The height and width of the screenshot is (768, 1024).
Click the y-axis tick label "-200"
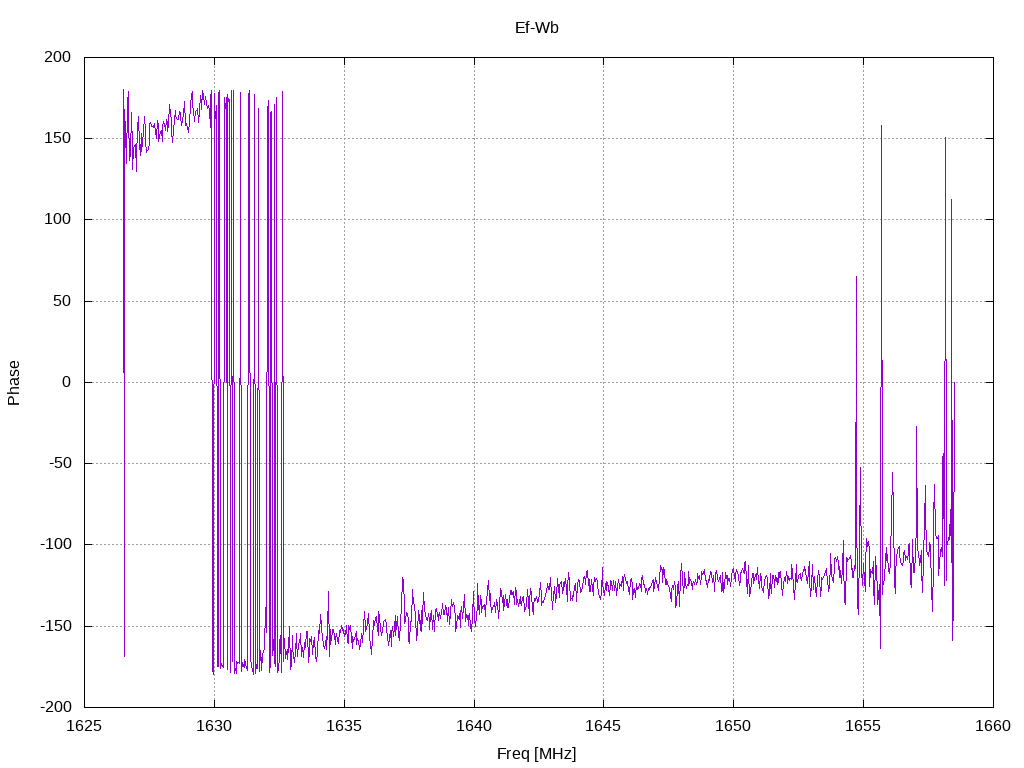56,707
